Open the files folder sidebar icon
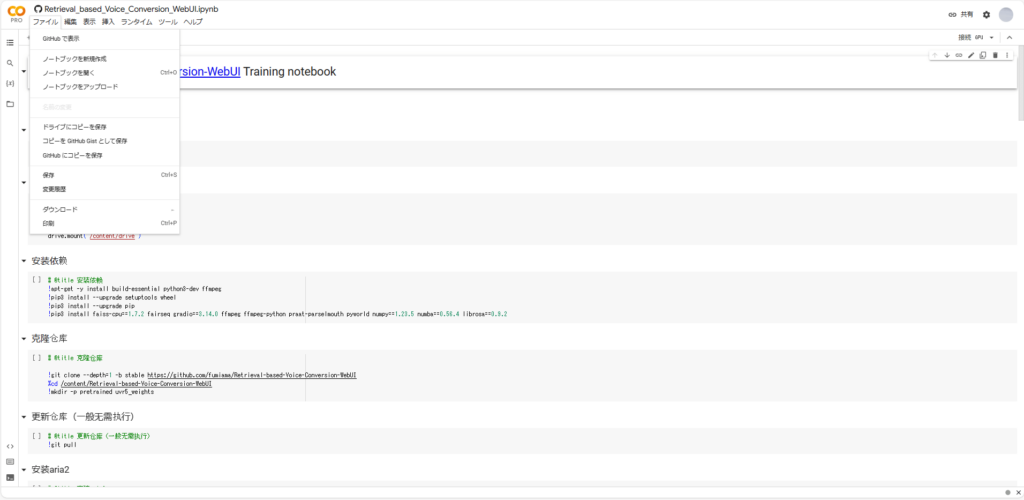The image size is (1024, 500). [10, 104]
